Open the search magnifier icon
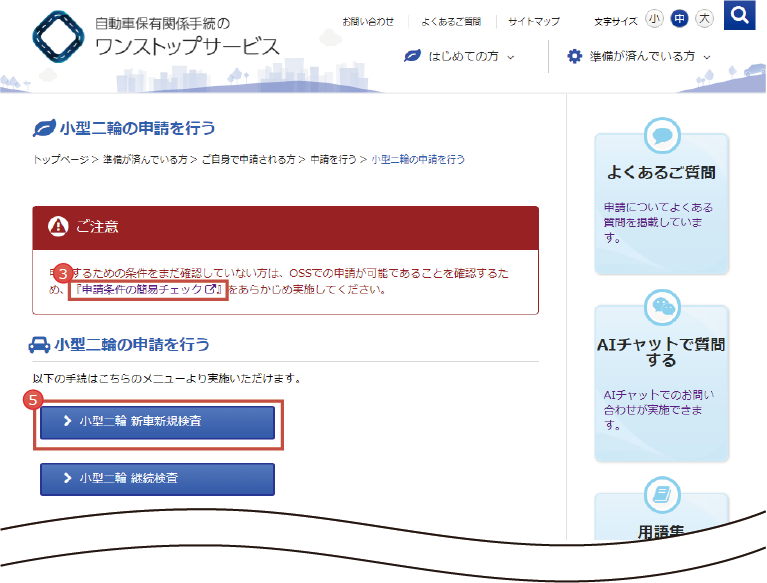The image size is (767, 583). (x=739, y=15)
